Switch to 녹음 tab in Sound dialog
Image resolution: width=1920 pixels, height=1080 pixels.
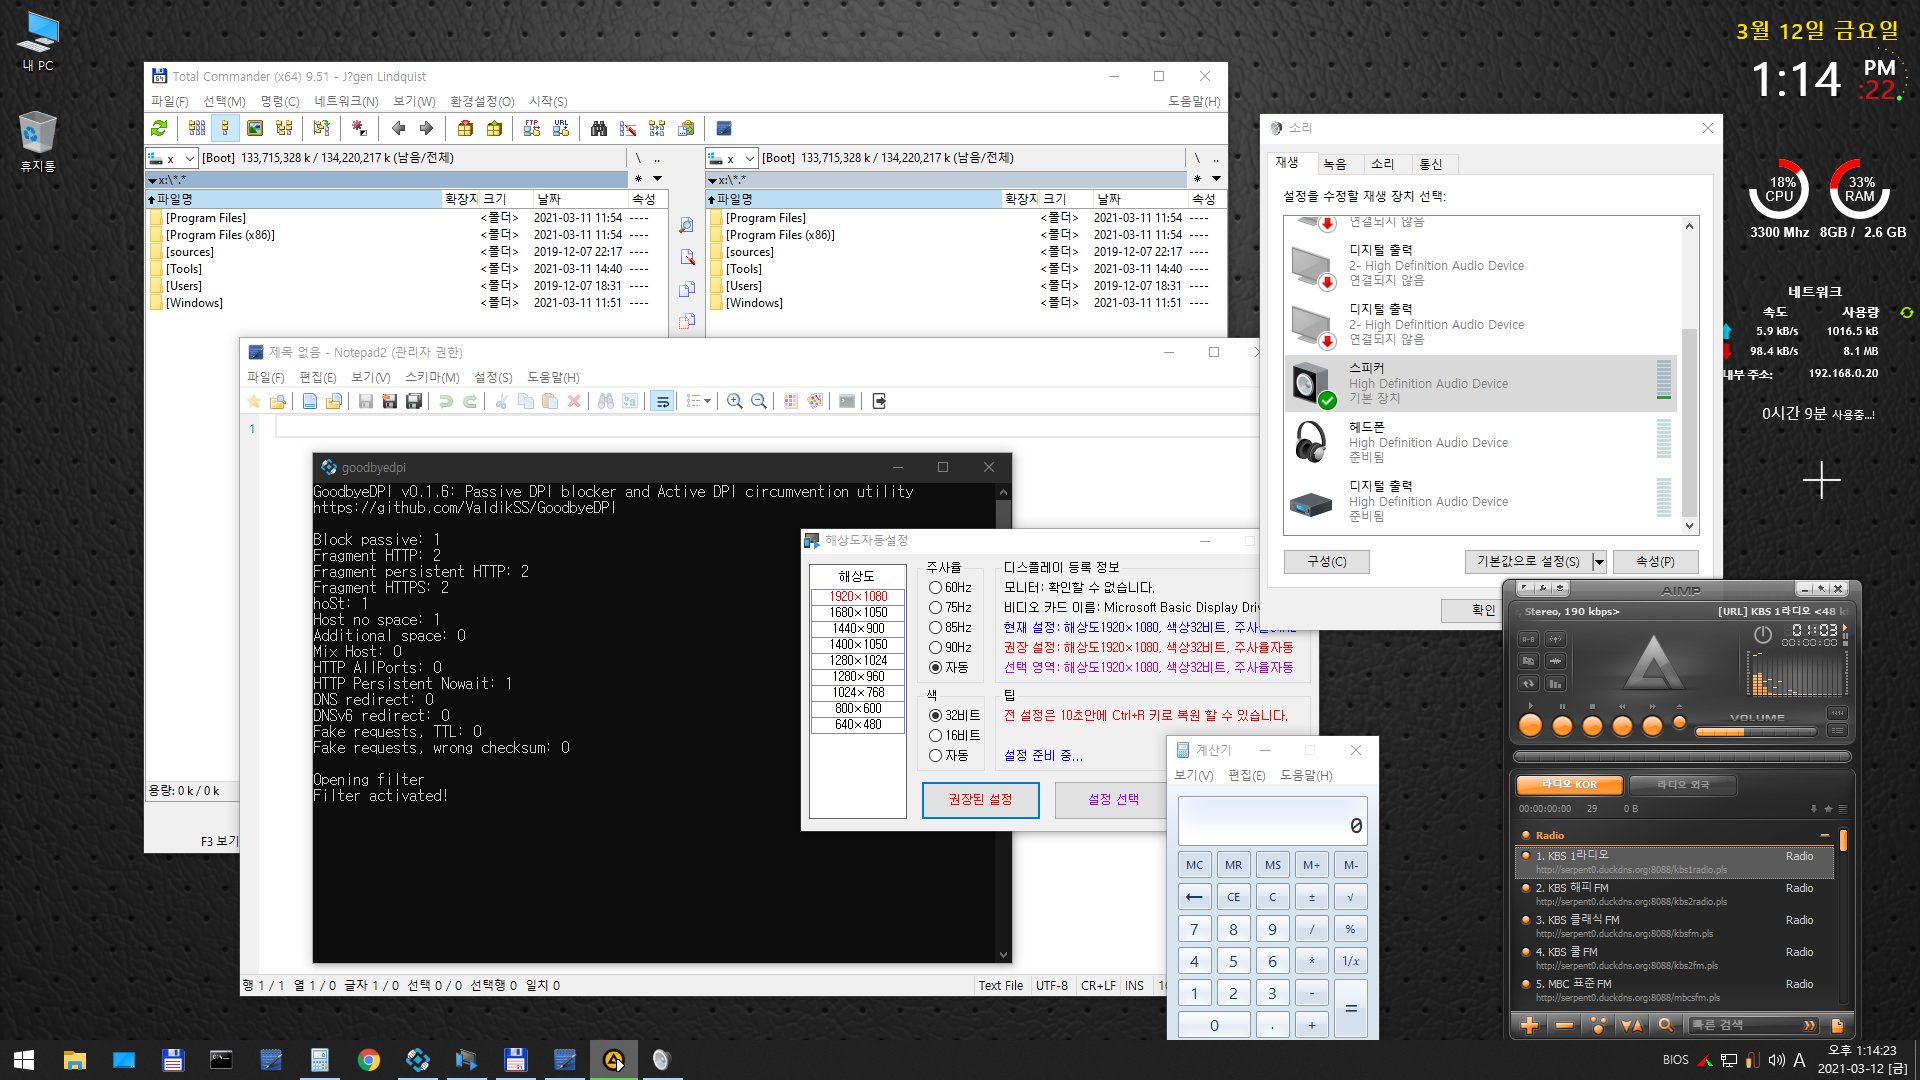click(x=1335, y=164)
